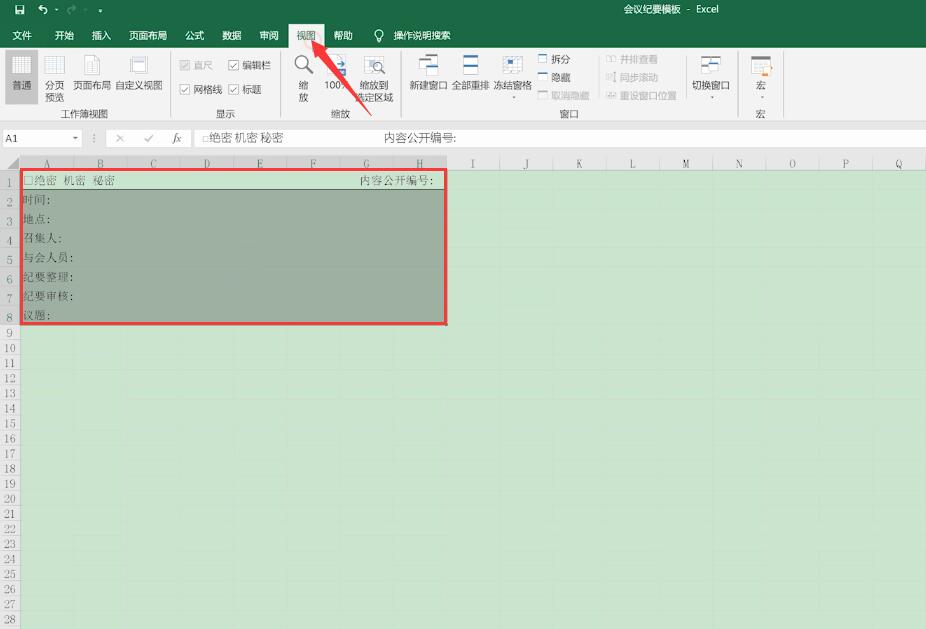
Task: Switch to the 公式 formulas tab
Action: click(194, 35)
